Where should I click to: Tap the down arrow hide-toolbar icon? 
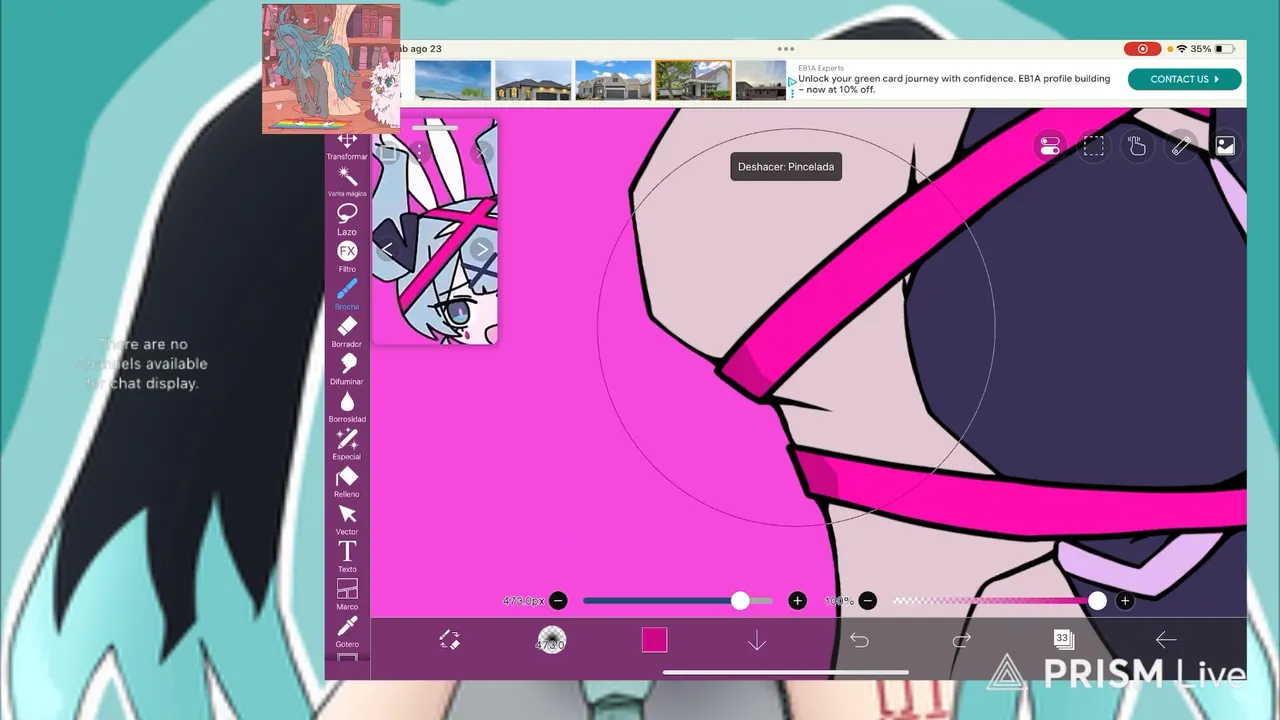pos(757,640)
